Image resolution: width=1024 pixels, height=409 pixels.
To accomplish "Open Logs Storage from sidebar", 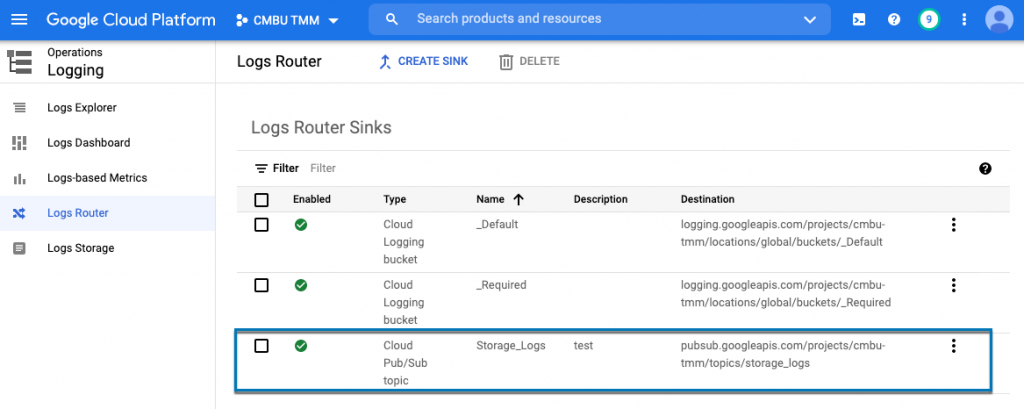I will pos(80,248).
